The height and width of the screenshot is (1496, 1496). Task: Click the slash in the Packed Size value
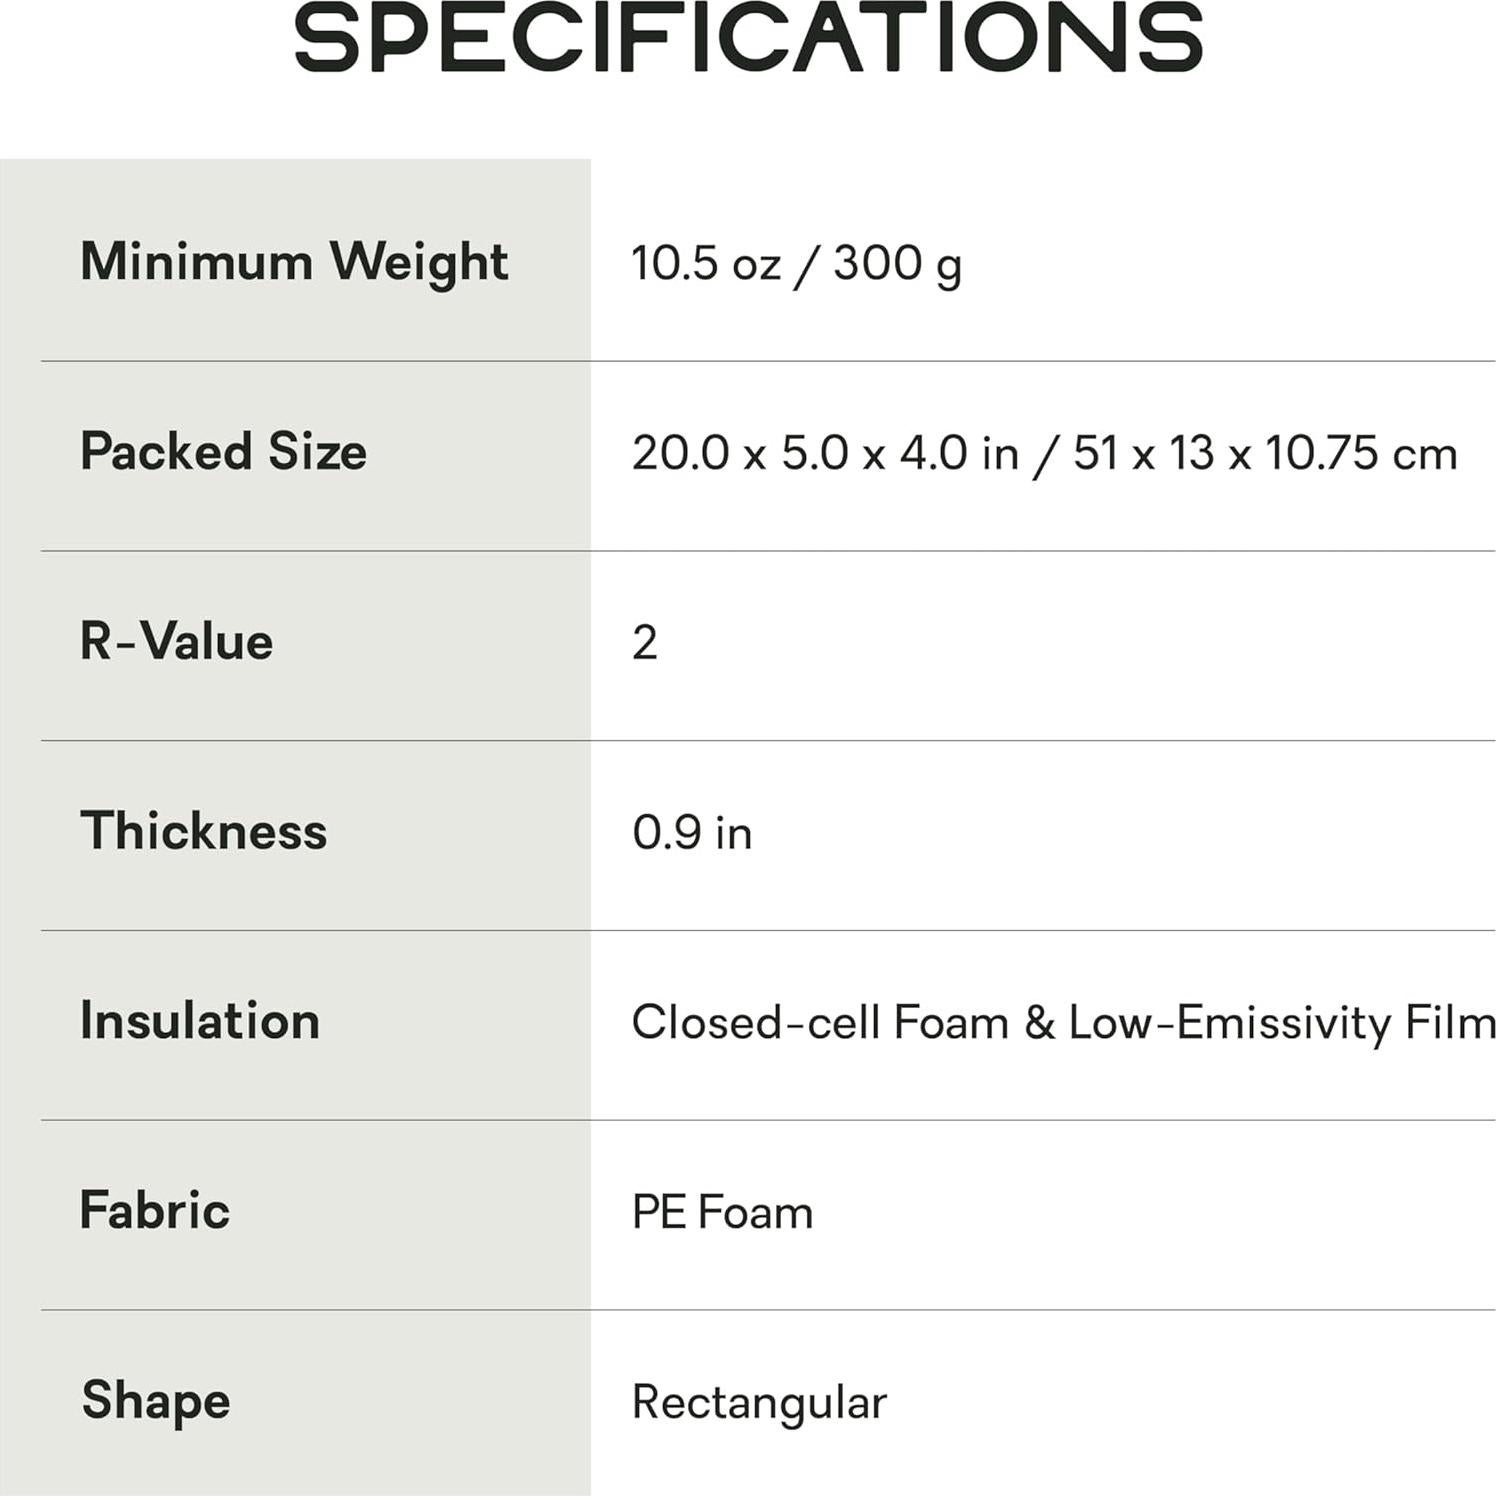[1046, 455]
